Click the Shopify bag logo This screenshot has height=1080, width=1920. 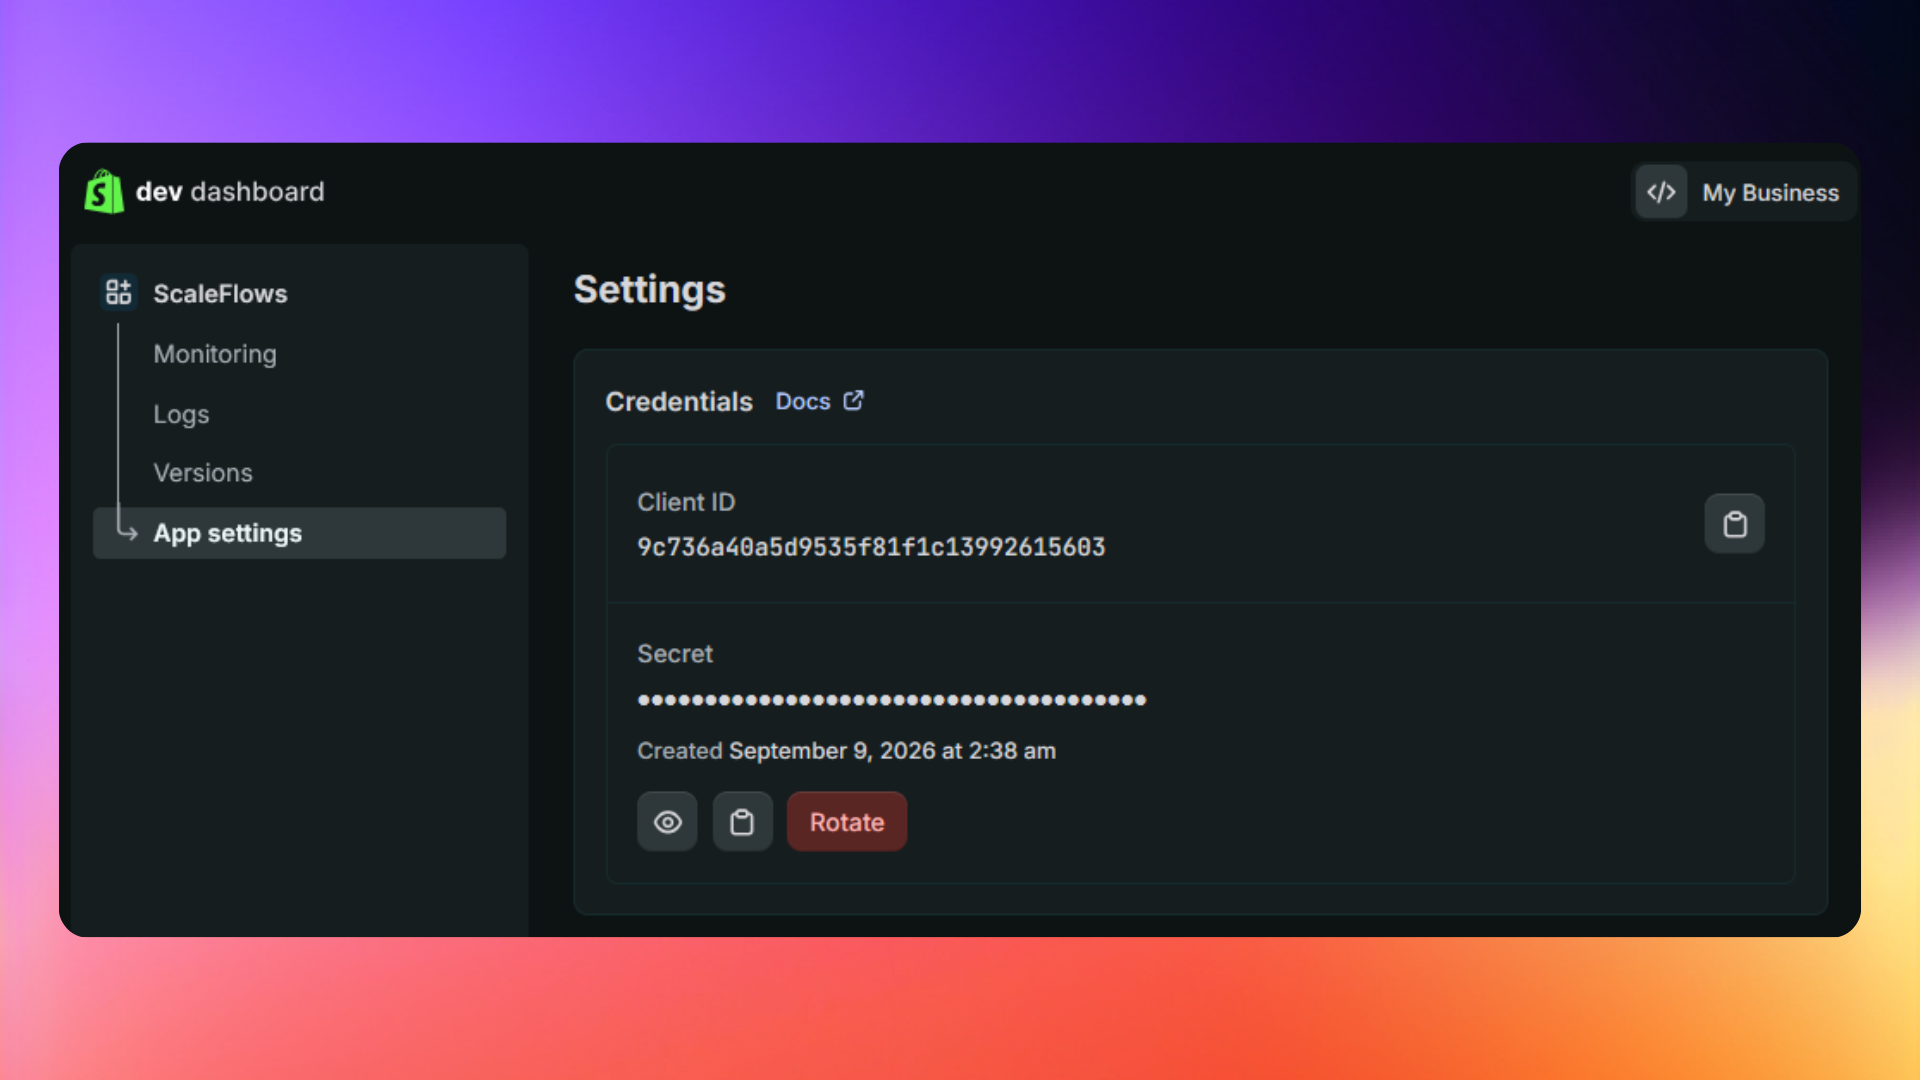(104, 191)
